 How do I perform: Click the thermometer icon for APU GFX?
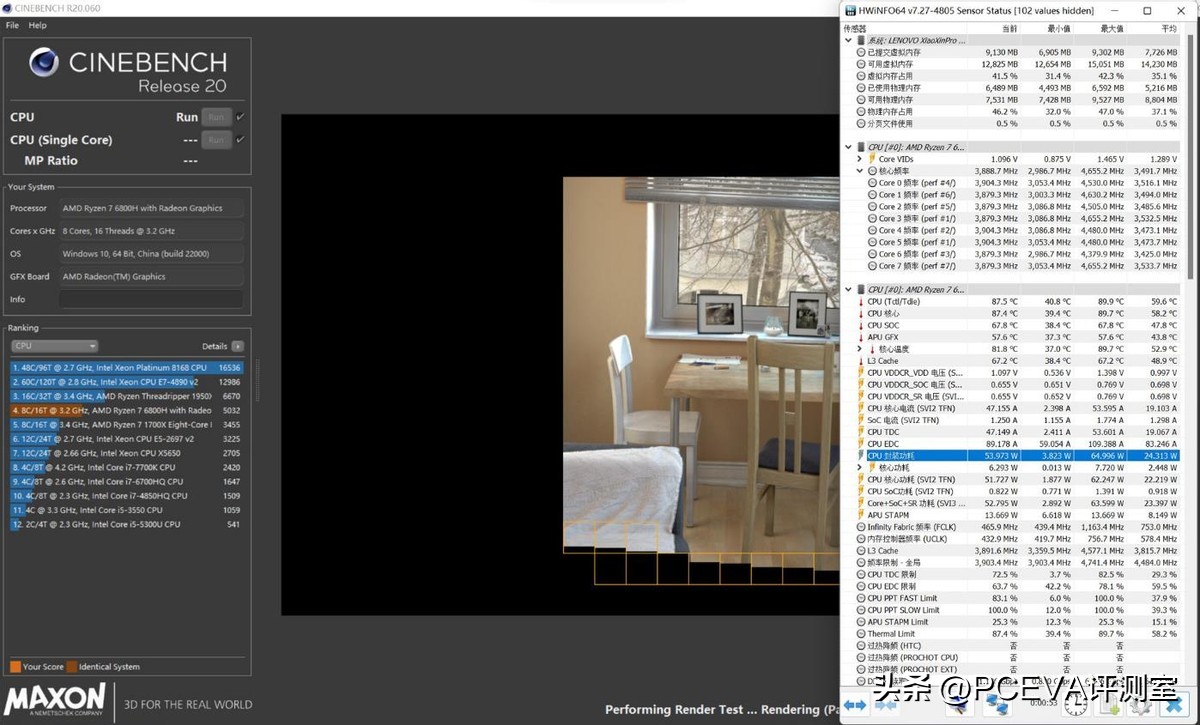tap(861, 337)
